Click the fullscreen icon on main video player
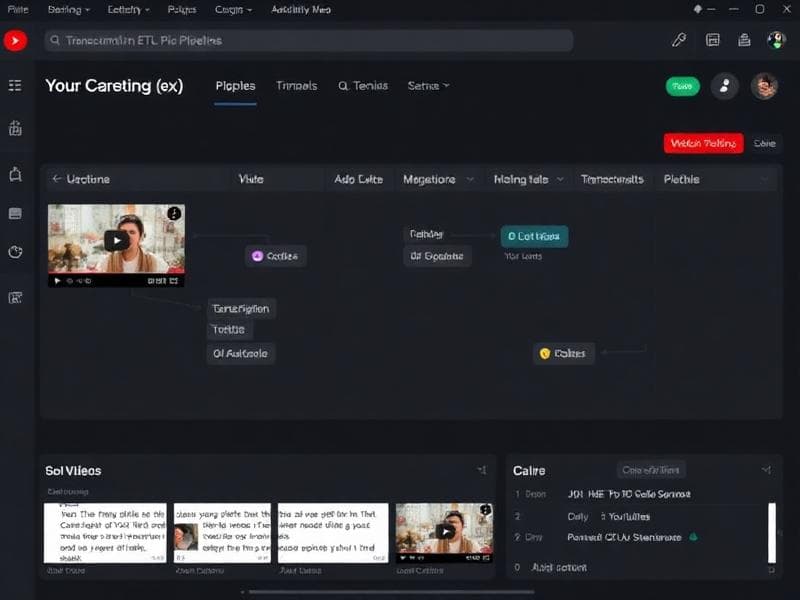Viewport: 800px width, 600px height. (174, 281)
